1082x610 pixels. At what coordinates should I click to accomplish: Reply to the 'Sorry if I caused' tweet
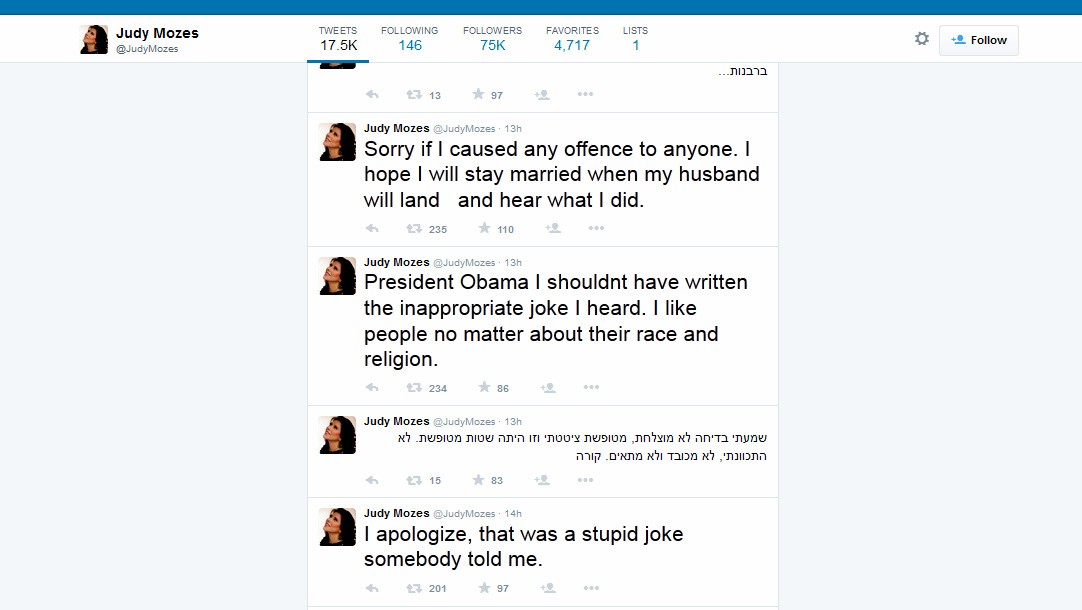point(372,229)
